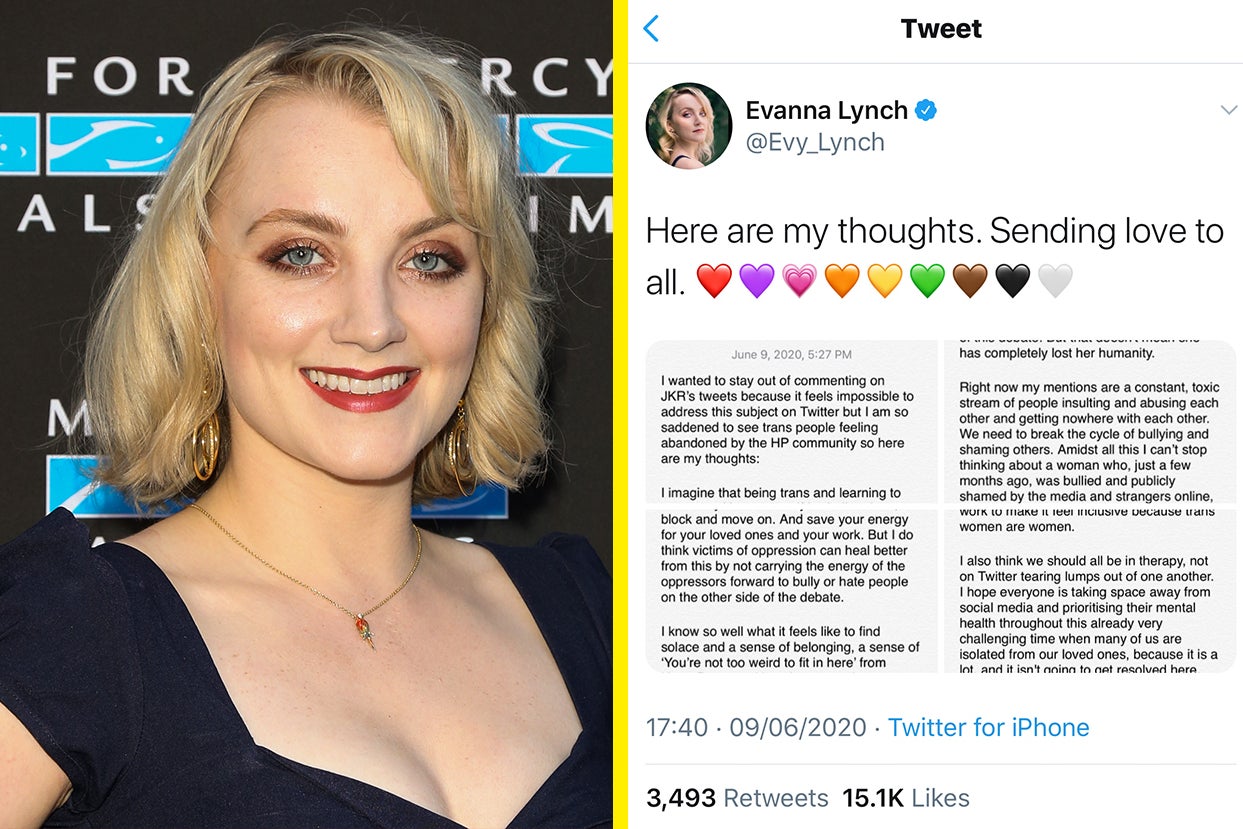Screen dimensions: 1243x829
Task: Open the bottom-left attached note image
Action: point(792,590)
